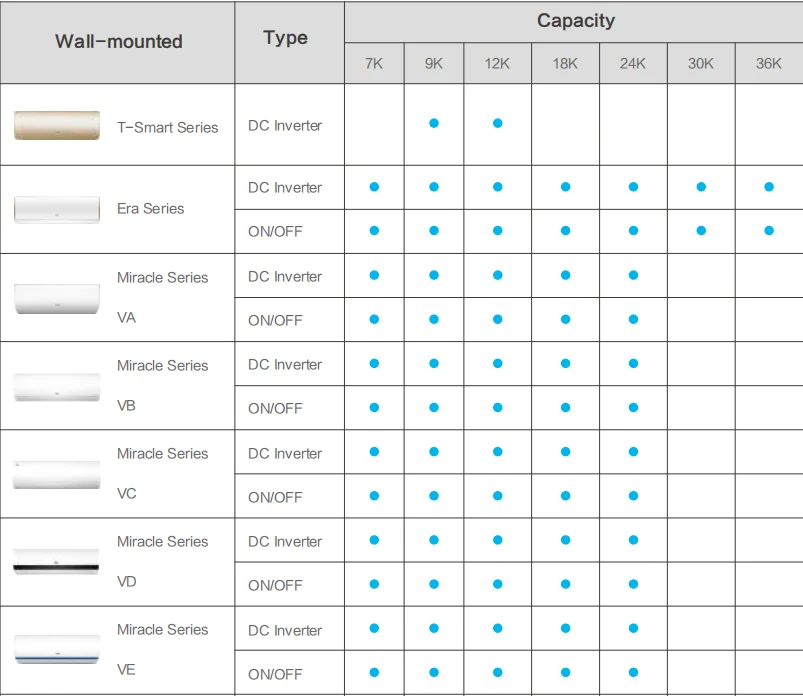Screen dimensions: 803x696
Task: Select the Wall-mounted header cell
Action: [x=119, y=42]
